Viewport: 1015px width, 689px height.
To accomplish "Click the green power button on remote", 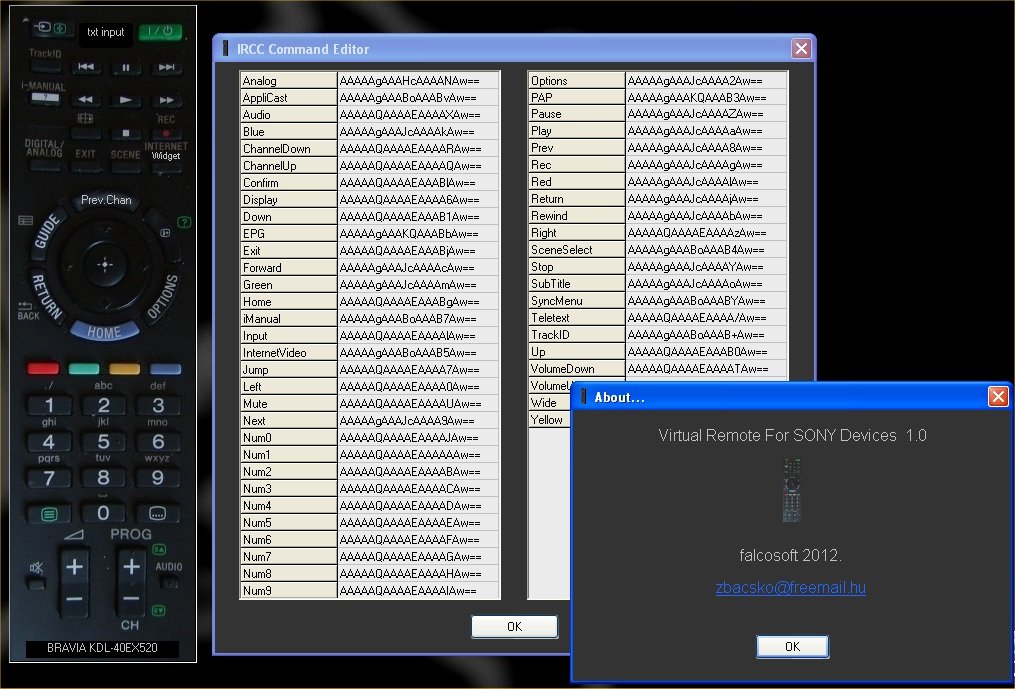I will point(160,32).
